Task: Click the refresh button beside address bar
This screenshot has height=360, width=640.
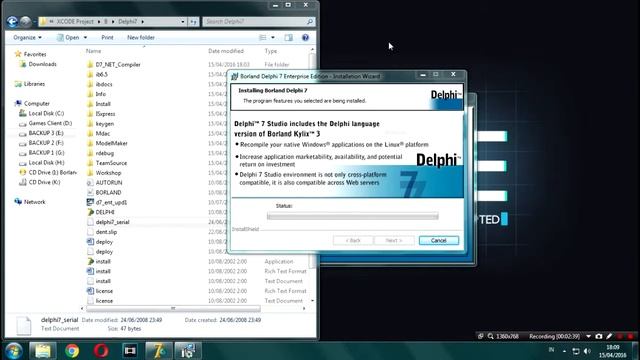Action: pos(193,22)
